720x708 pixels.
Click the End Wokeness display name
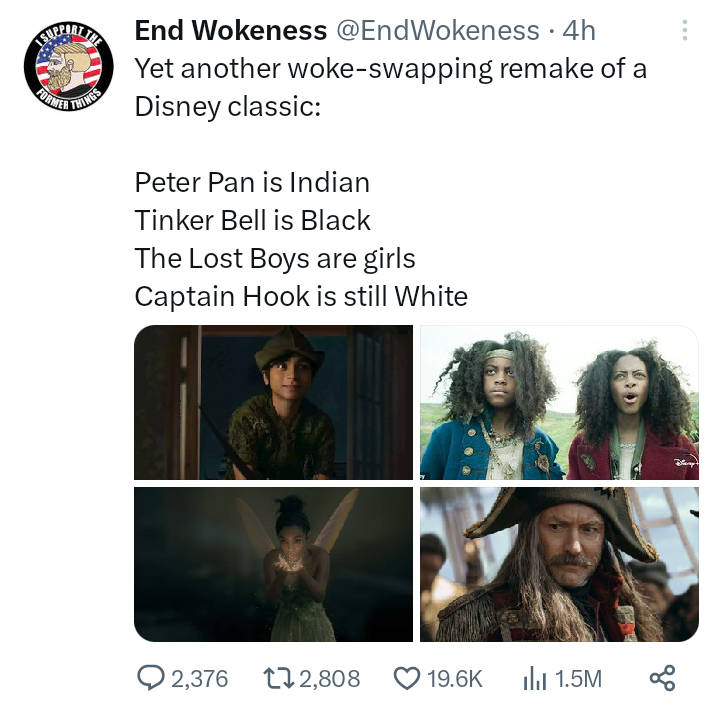coord(230,31)
